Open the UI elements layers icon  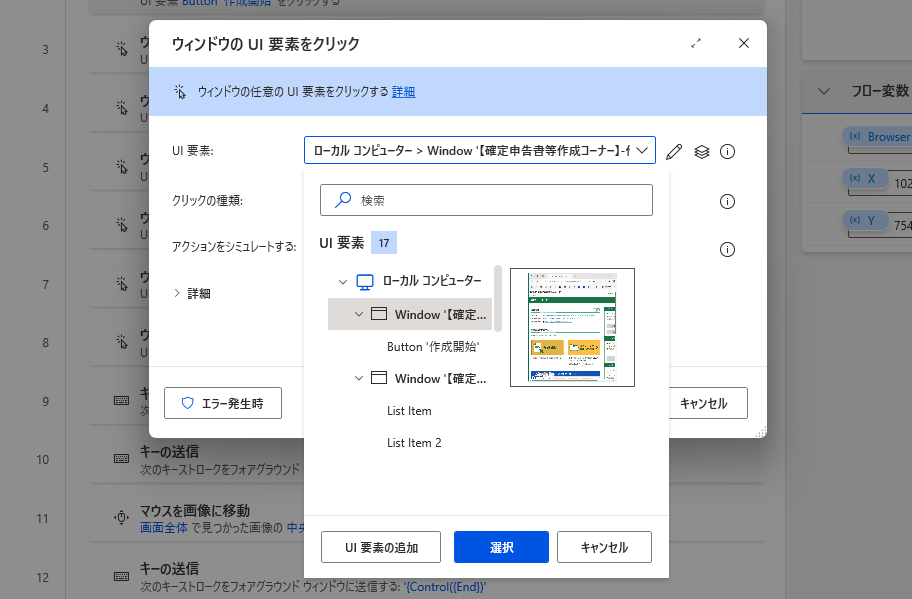[x=702, y=152]
